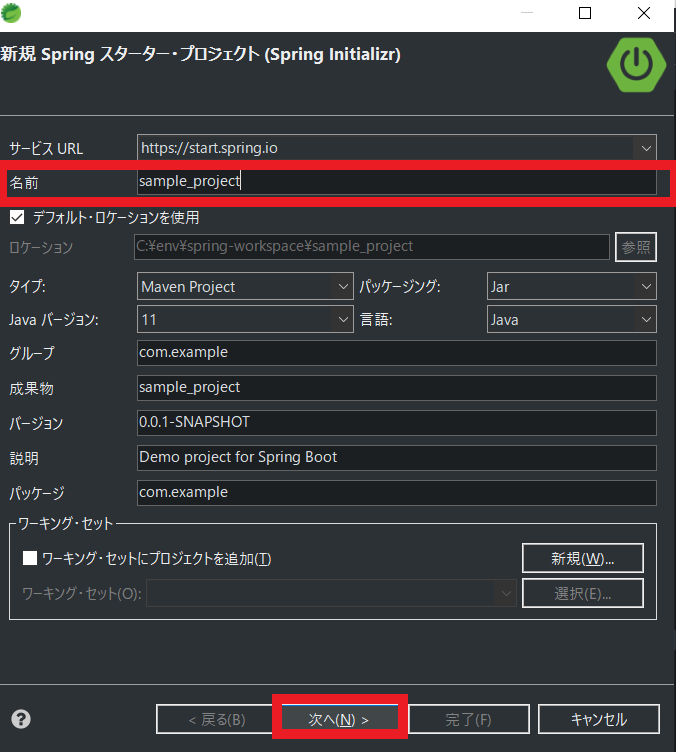Click the 参照 browse button
Screen dimensions: 676x752
click(636, 247)
